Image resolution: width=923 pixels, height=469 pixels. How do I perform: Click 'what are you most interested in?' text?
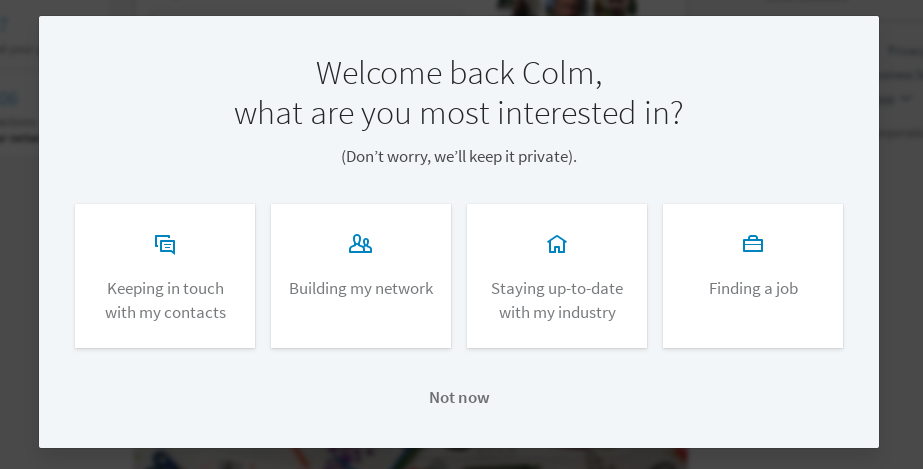tap(459, 113)
